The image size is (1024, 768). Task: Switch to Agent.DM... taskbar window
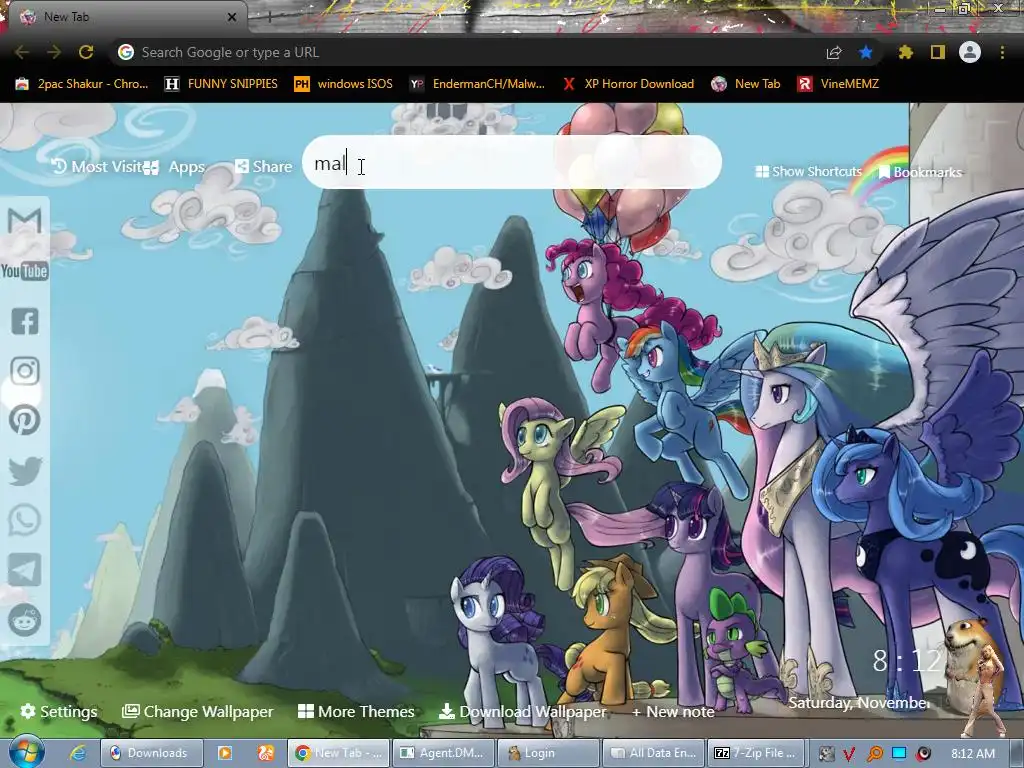coord(445,753)
